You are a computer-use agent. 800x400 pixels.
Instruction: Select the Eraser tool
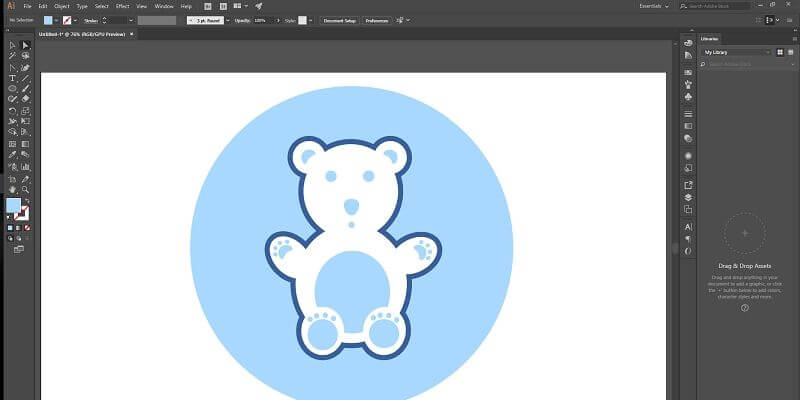coord(25,99)
